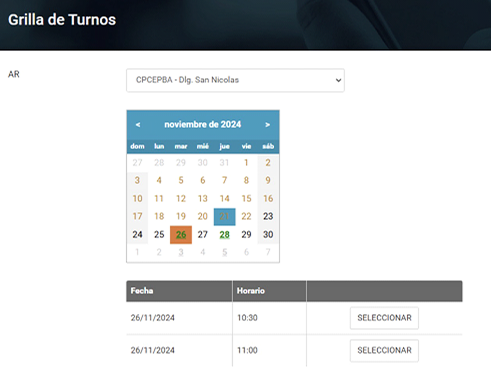This screenshot has width=491, height=377.
Task: Choose December 3 in next month row
Action: click(181, 252)
